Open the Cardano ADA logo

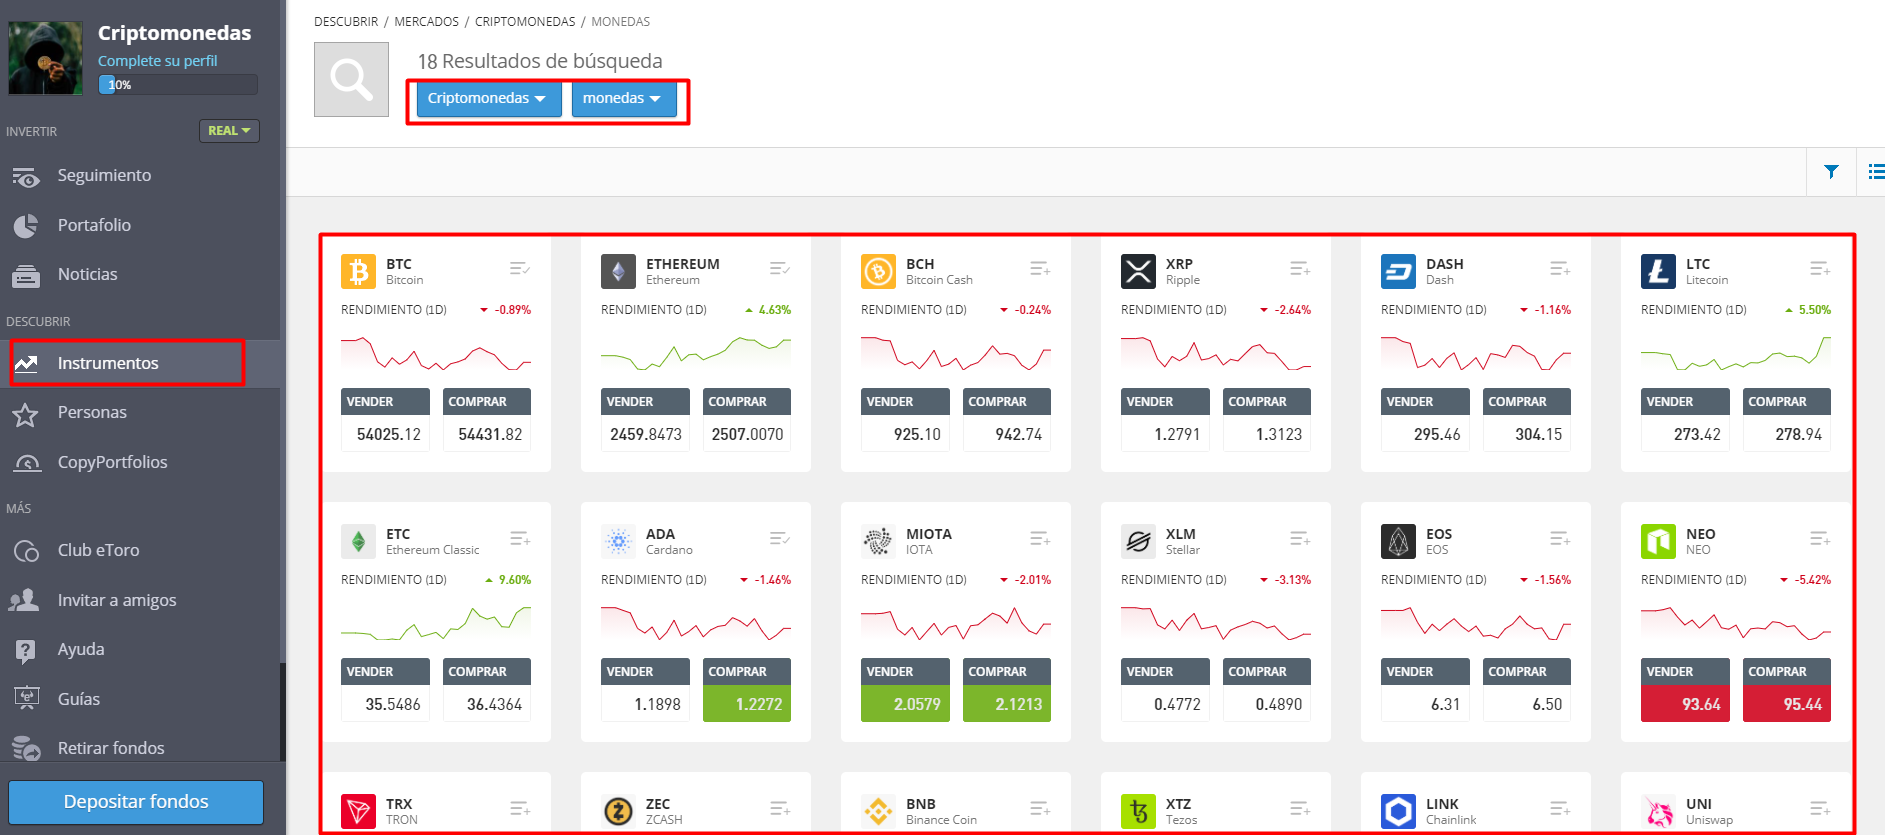[x=618, y=541]
